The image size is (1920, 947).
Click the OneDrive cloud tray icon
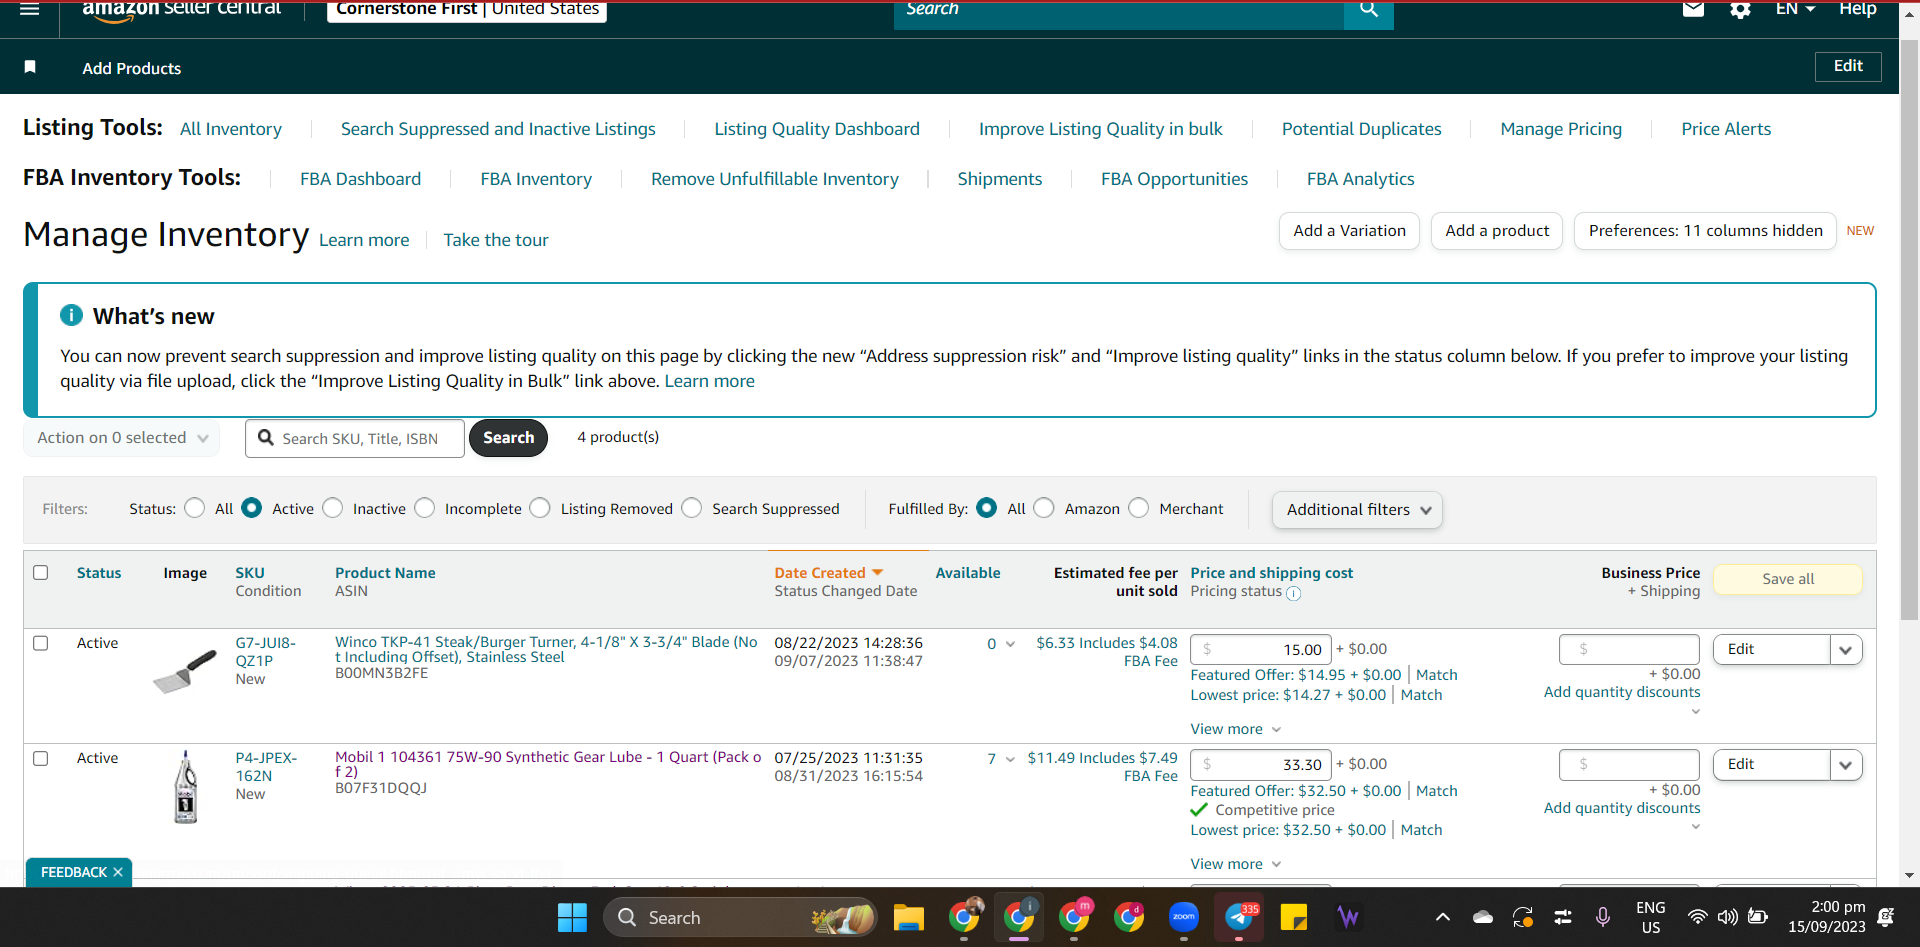pos(1483,917)
